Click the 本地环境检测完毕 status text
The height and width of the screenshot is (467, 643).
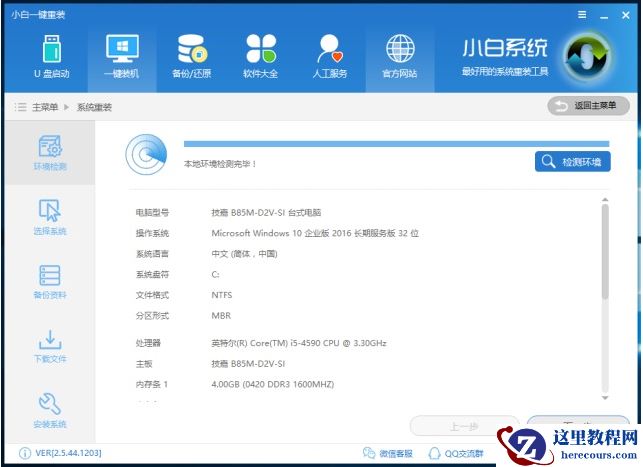tap(220, 164)
